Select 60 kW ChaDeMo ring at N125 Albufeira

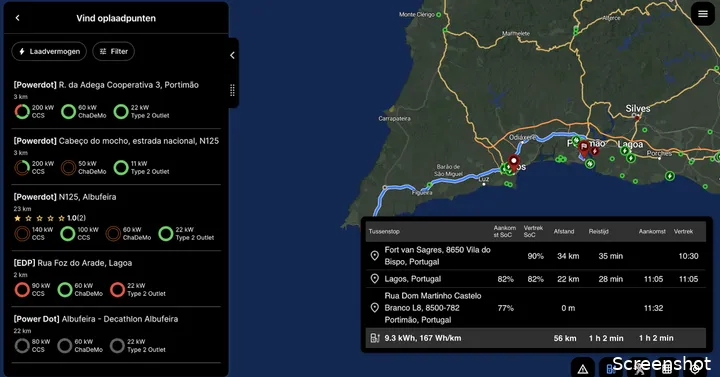click(113, 234)
